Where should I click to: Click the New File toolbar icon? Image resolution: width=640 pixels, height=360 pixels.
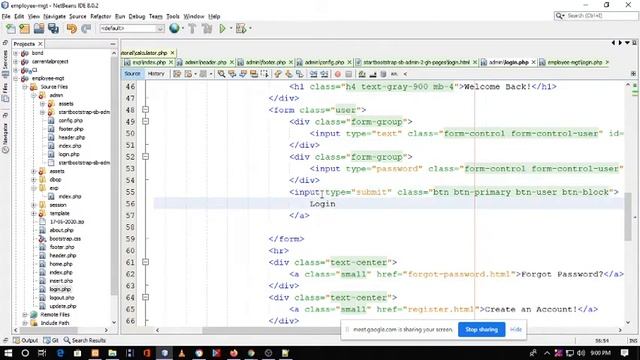pyautogui.click(x=11, y=29)
